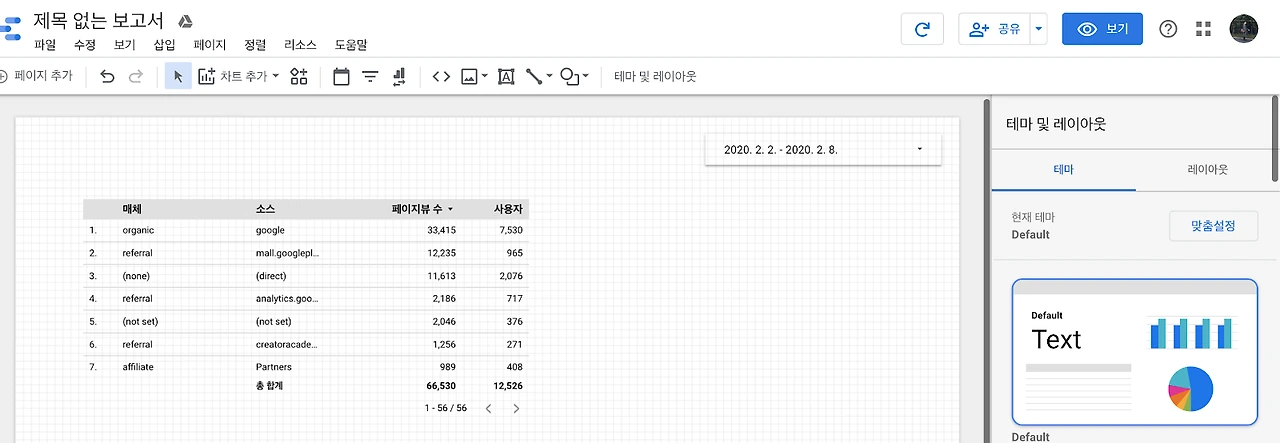Go to next table page arrow

516,408
